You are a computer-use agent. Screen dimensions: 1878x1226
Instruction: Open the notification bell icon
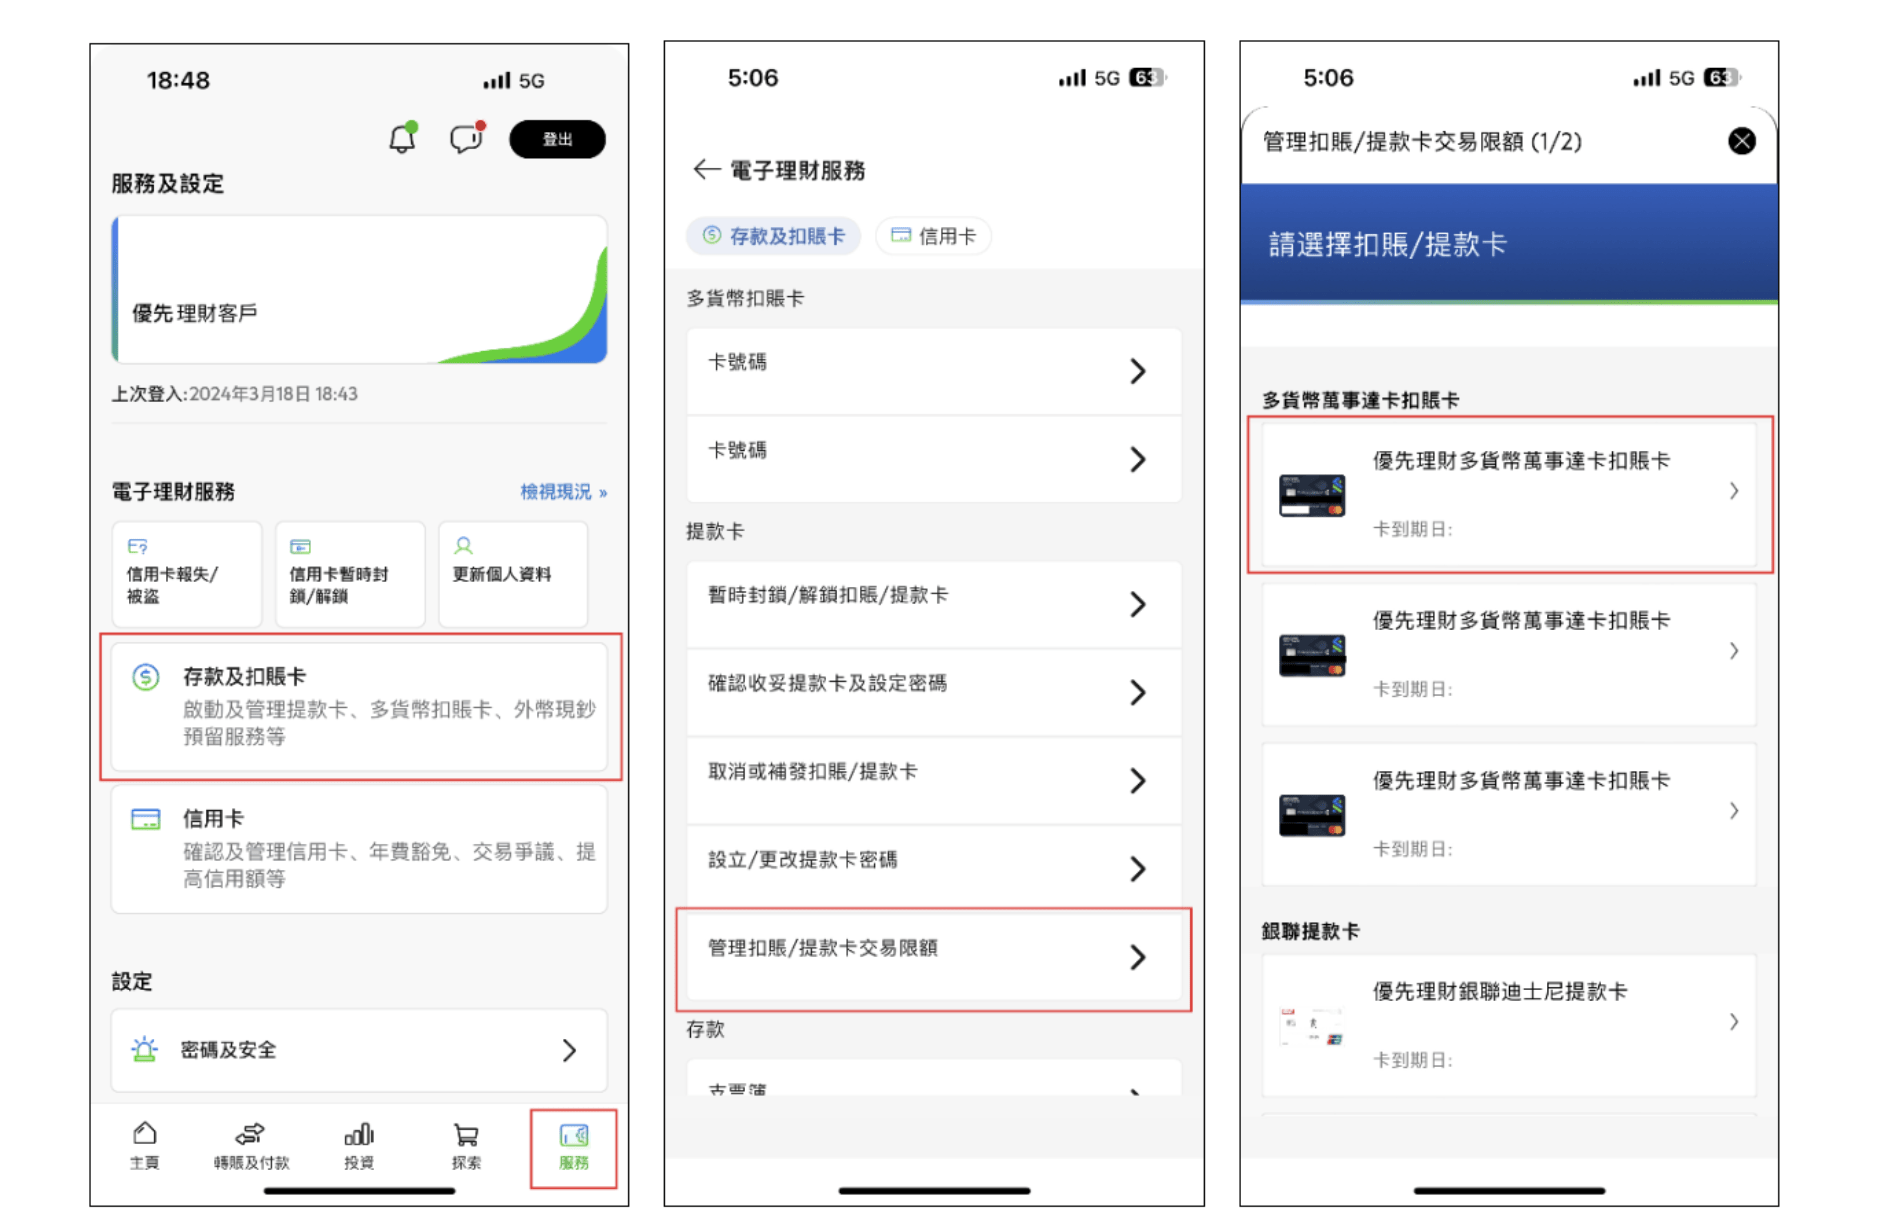click(x=402, y=138)
